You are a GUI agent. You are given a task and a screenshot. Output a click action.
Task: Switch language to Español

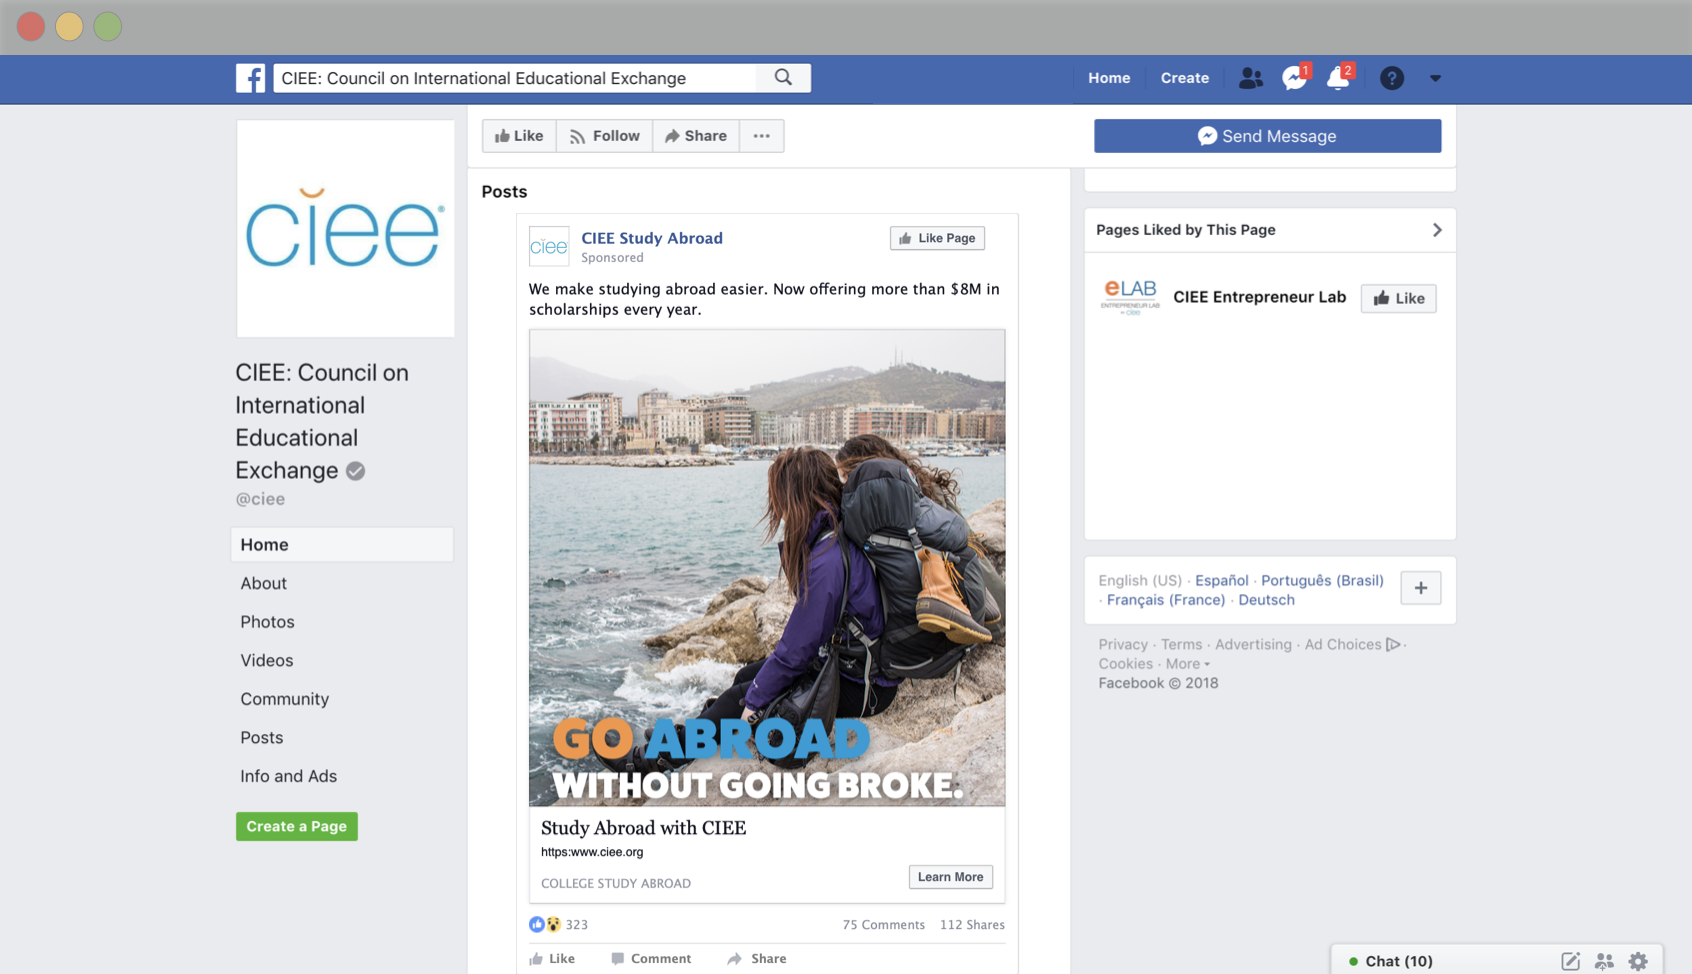[1221, 580]
